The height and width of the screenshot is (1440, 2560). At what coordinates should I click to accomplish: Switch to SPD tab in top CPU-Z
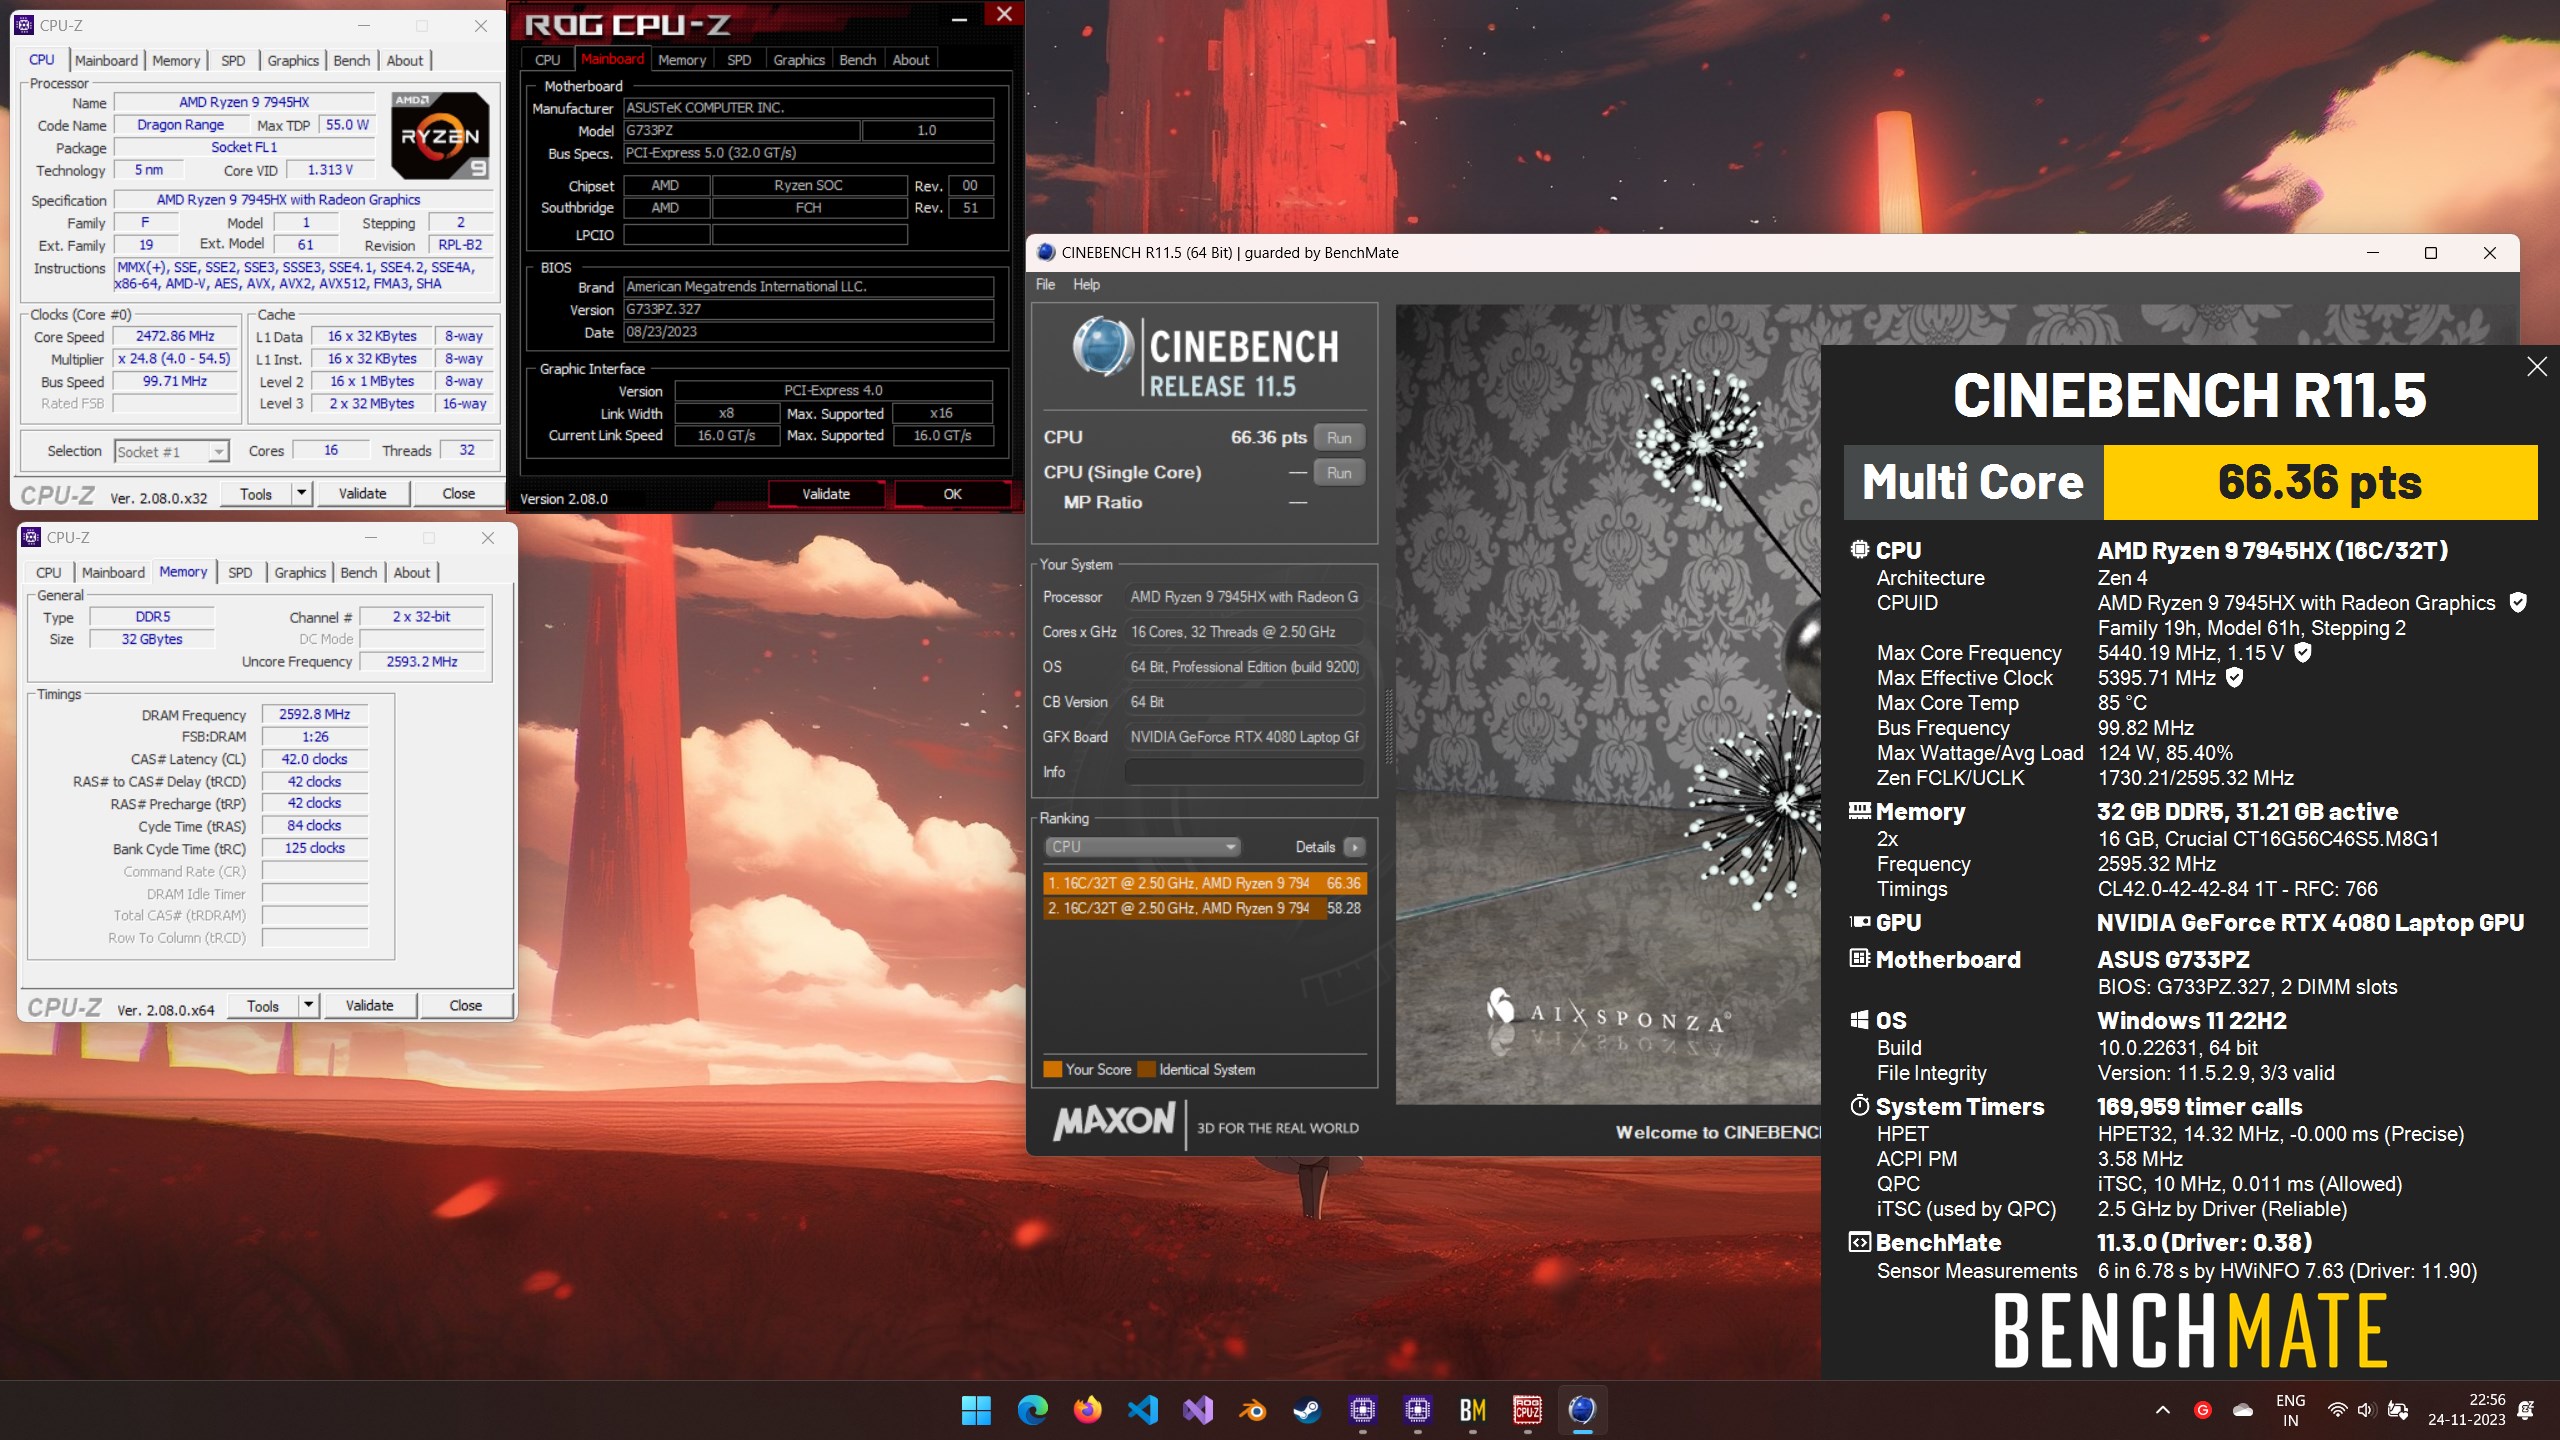tap(233, 60)
